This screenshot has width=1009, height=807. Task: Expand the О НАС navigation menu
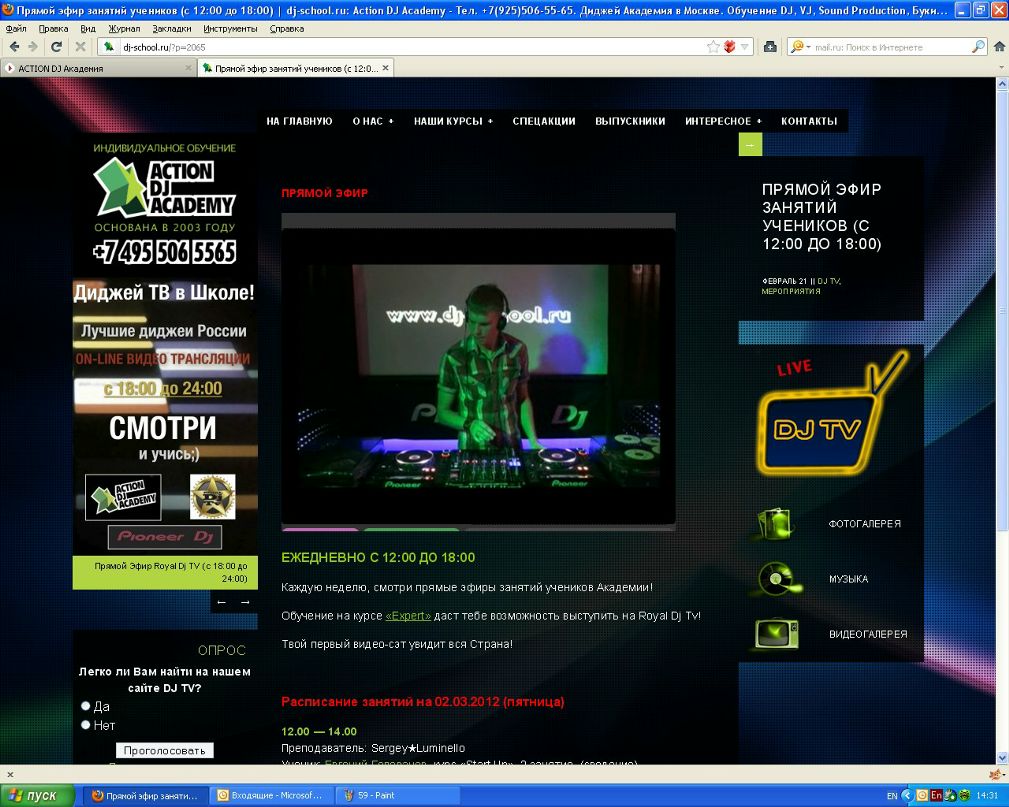[373, 121]
